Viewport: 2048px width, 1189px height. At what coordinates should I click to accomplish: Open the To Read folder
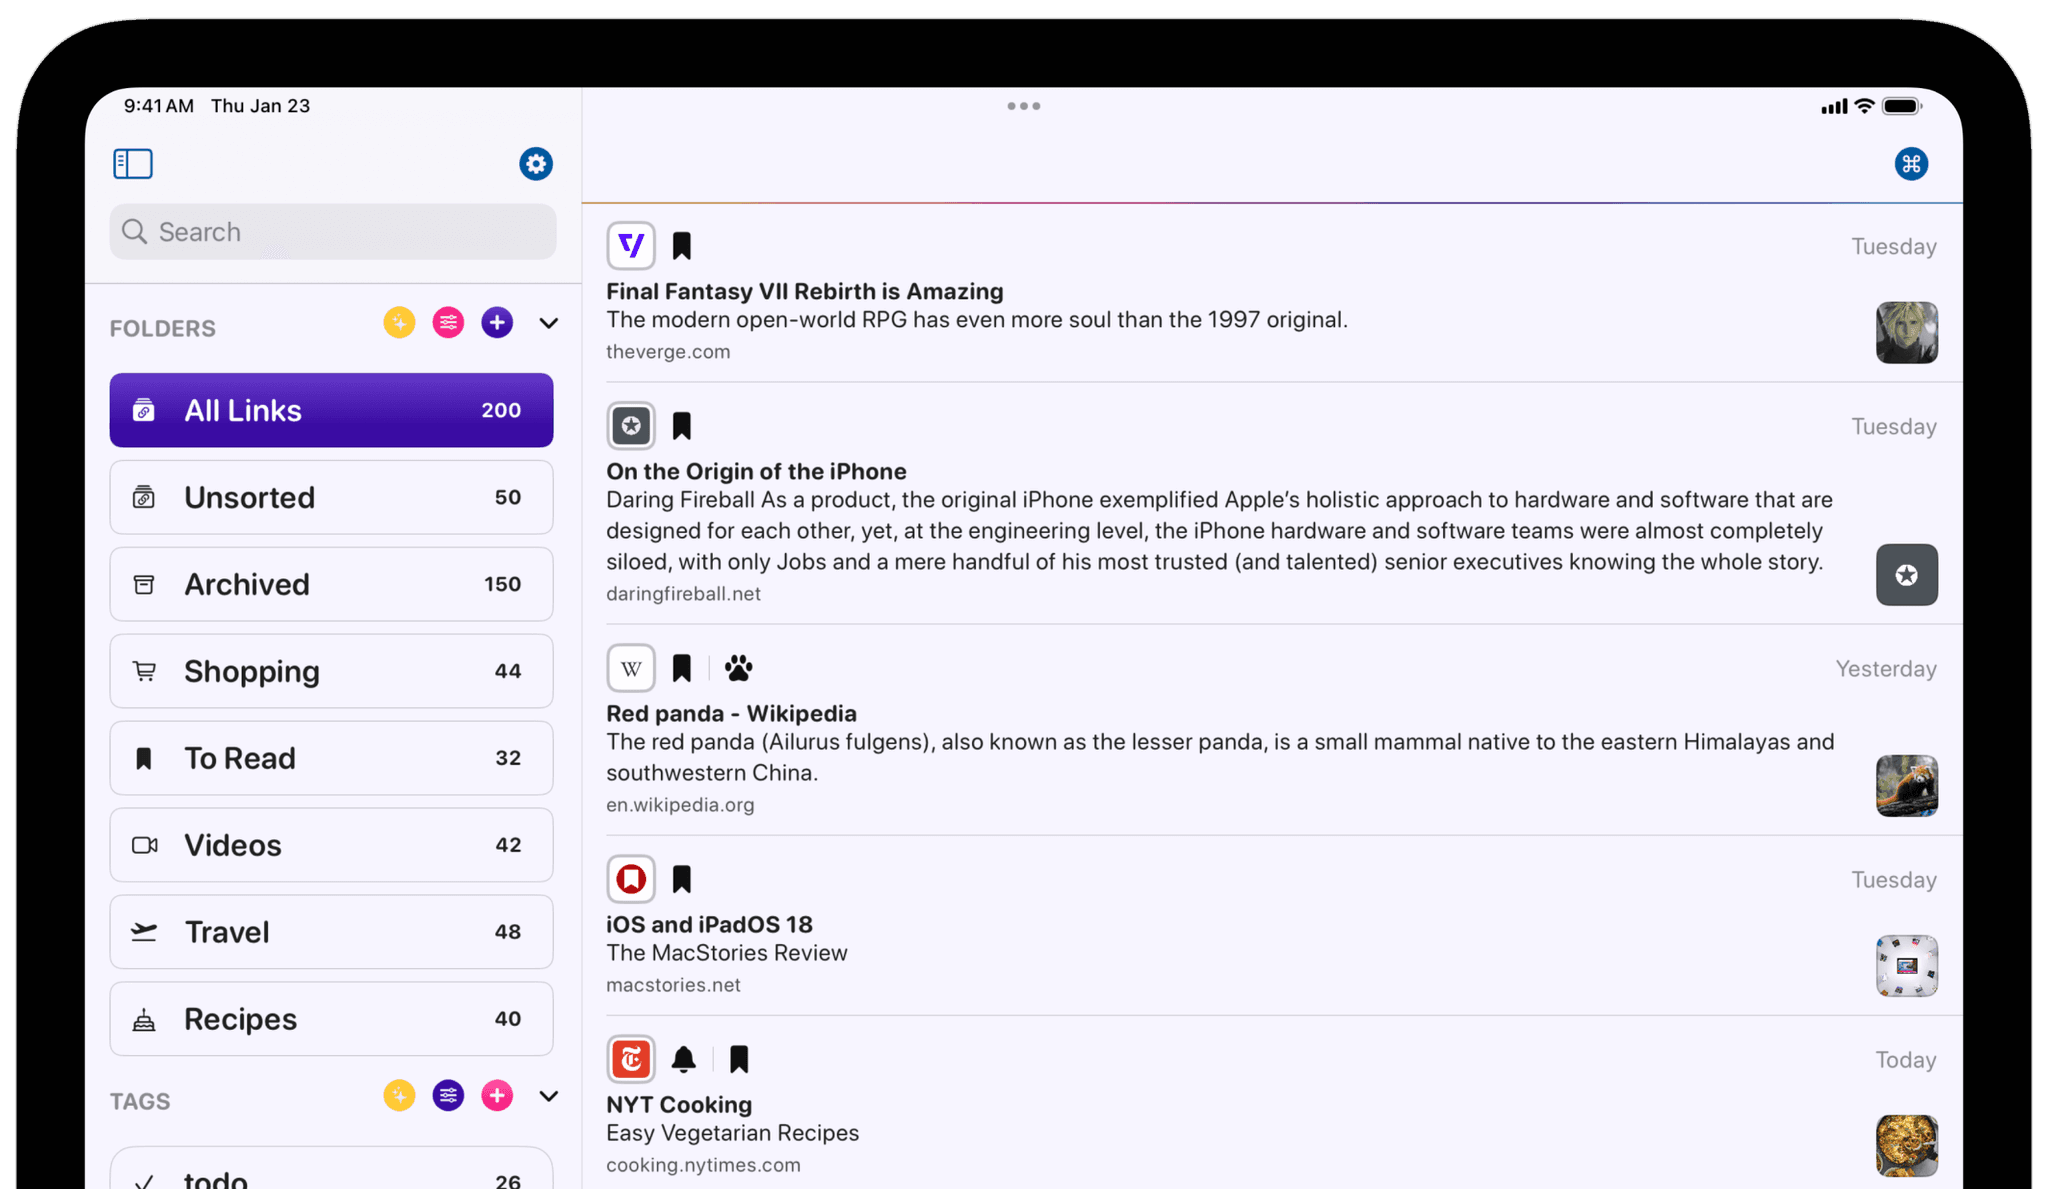click(331, 758)
